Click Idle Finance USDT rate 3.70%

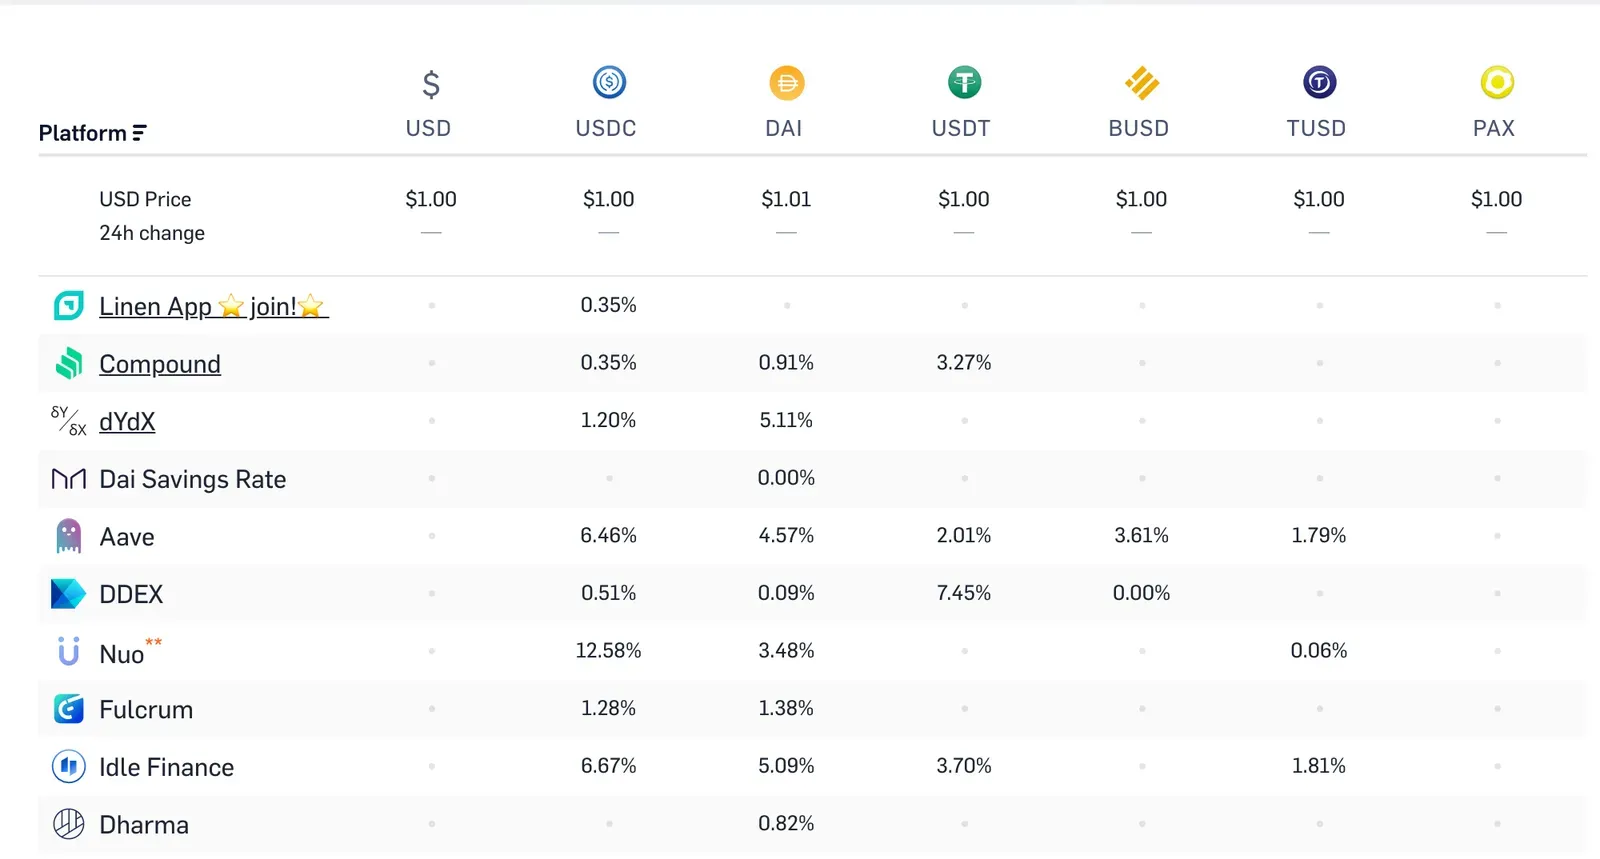(x=964, y=765)
